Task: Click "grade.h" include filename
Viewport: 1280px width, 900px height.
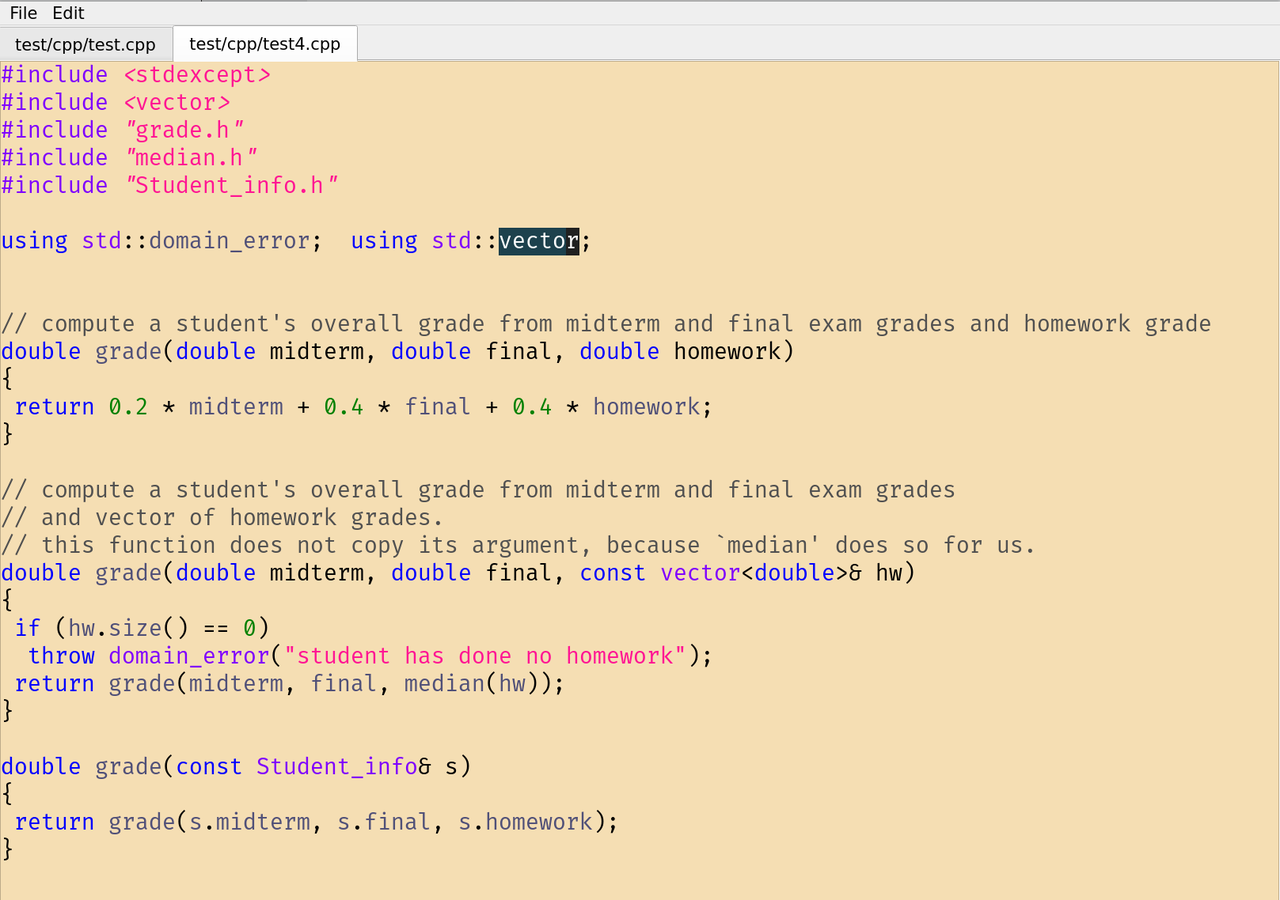Action: click(184, 130)
